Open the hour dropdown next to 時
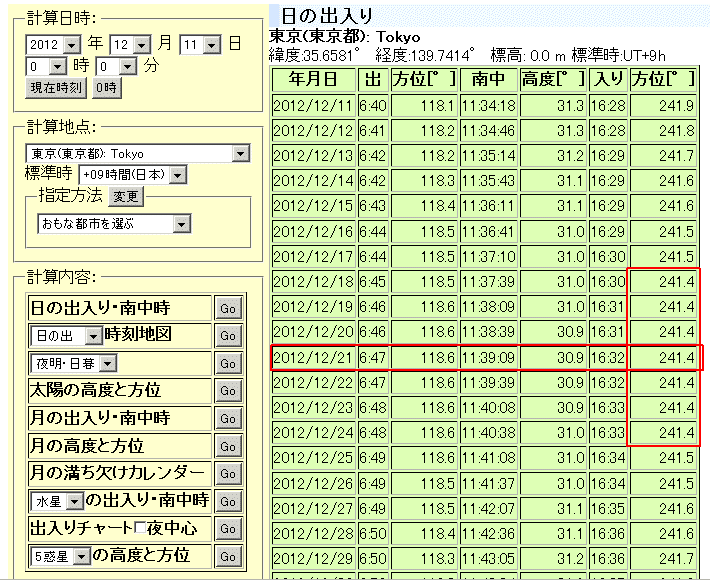 click(x=46, y=67)
